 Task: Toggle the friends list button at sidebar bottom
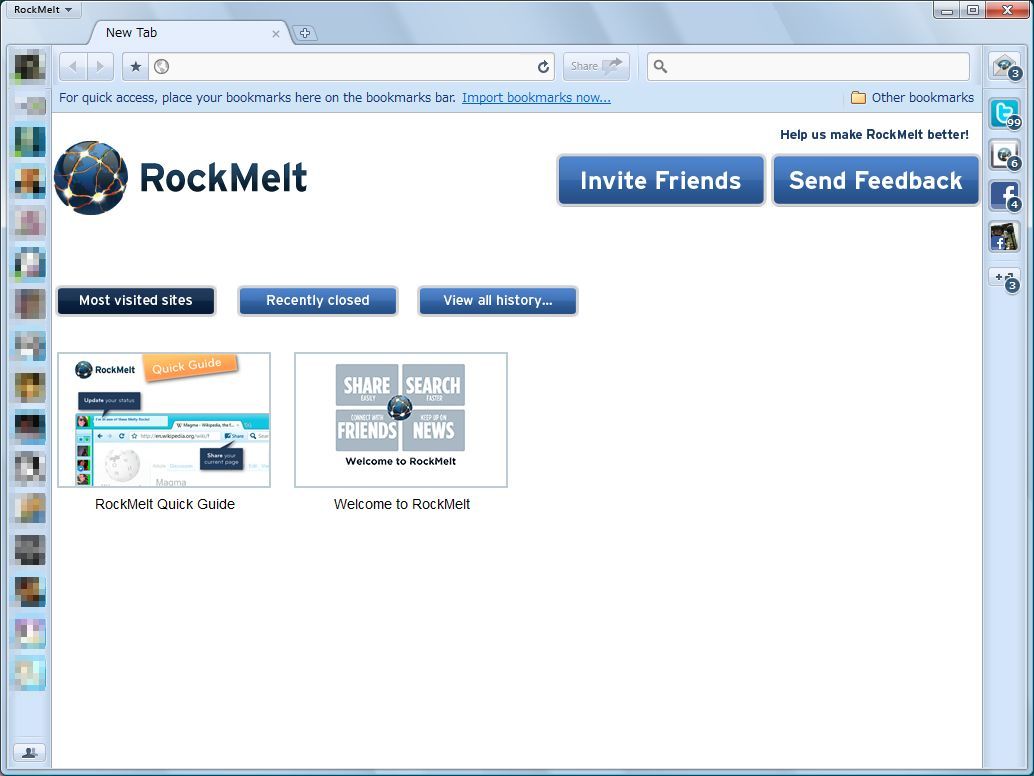click(29, 752)
